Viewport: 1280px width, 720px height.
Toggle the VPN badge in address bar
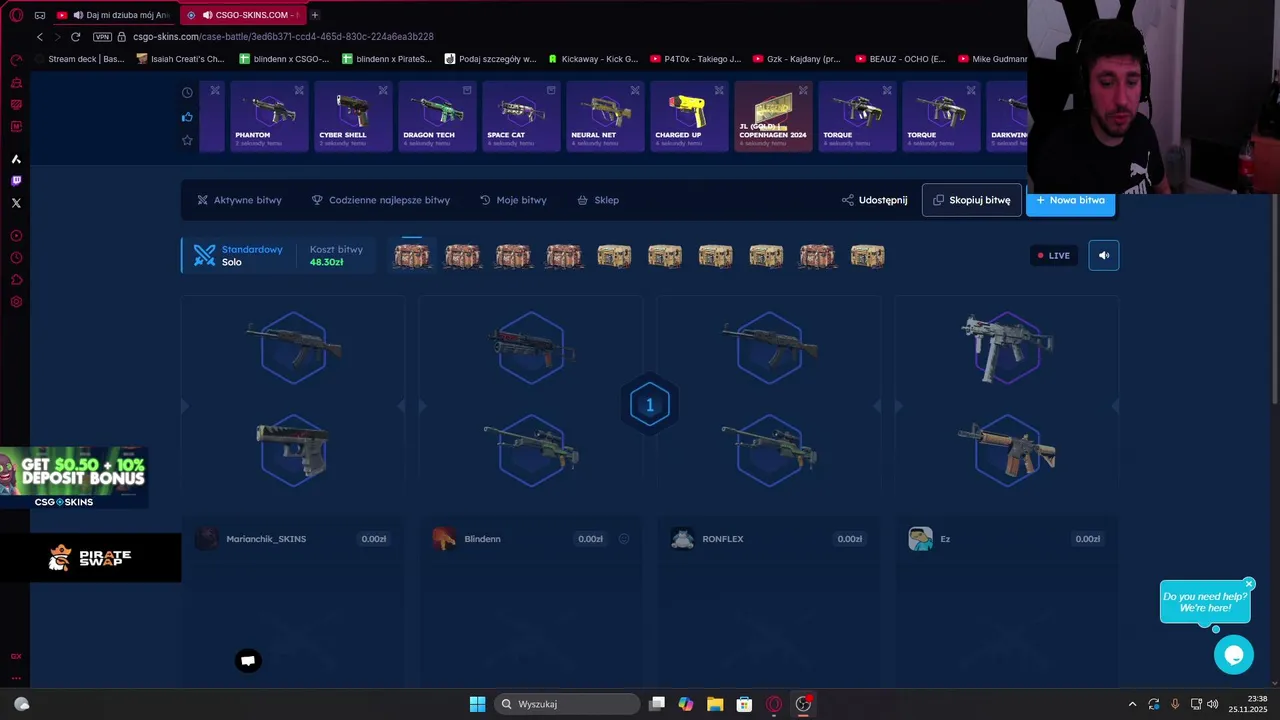pos(102,37)
